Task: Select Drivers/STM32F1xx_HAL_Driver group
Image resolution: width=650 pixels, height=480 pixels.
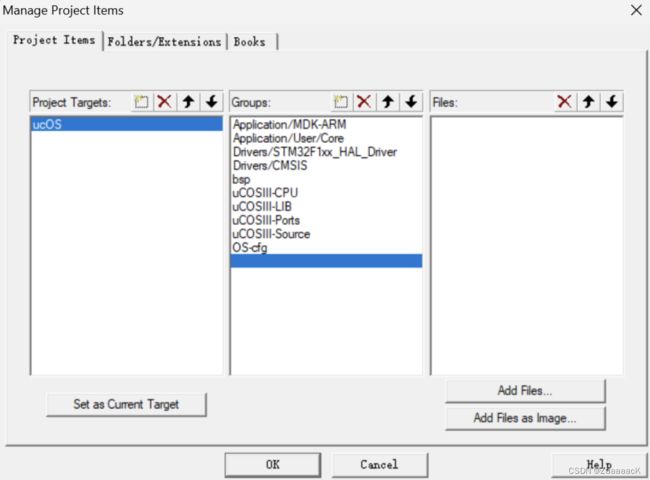Action: coord(326,152)
